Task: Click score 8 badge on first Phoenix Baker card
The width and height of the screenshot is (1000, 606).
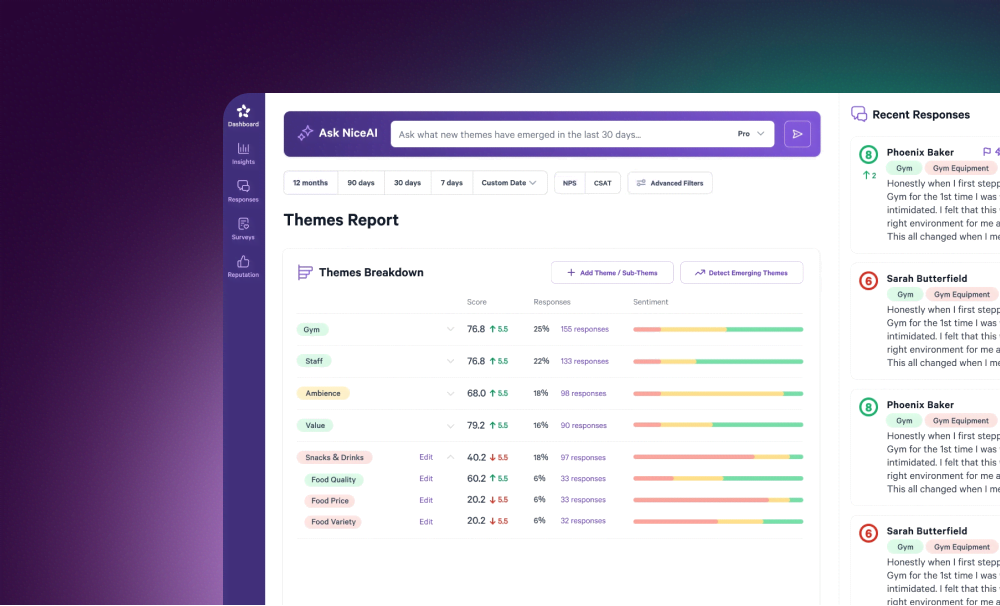Action: point(868,154)
